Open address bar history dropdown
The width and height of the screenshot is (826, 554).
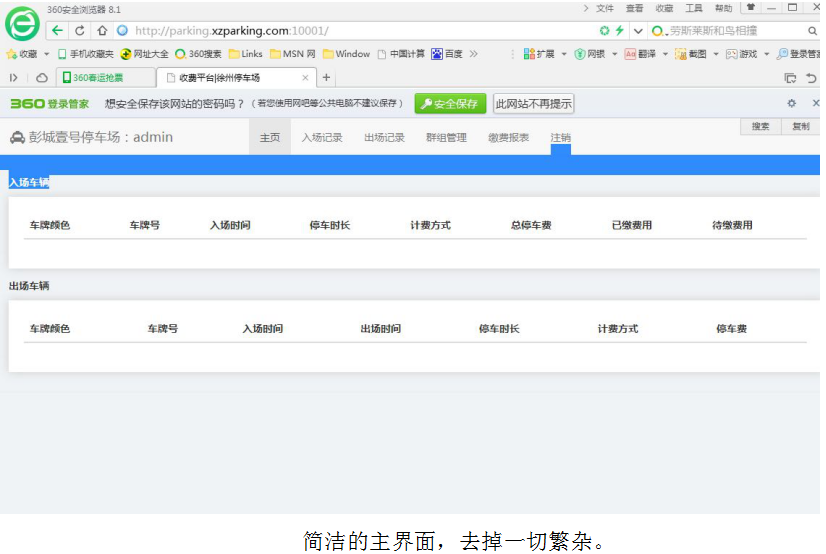(638, 31)
